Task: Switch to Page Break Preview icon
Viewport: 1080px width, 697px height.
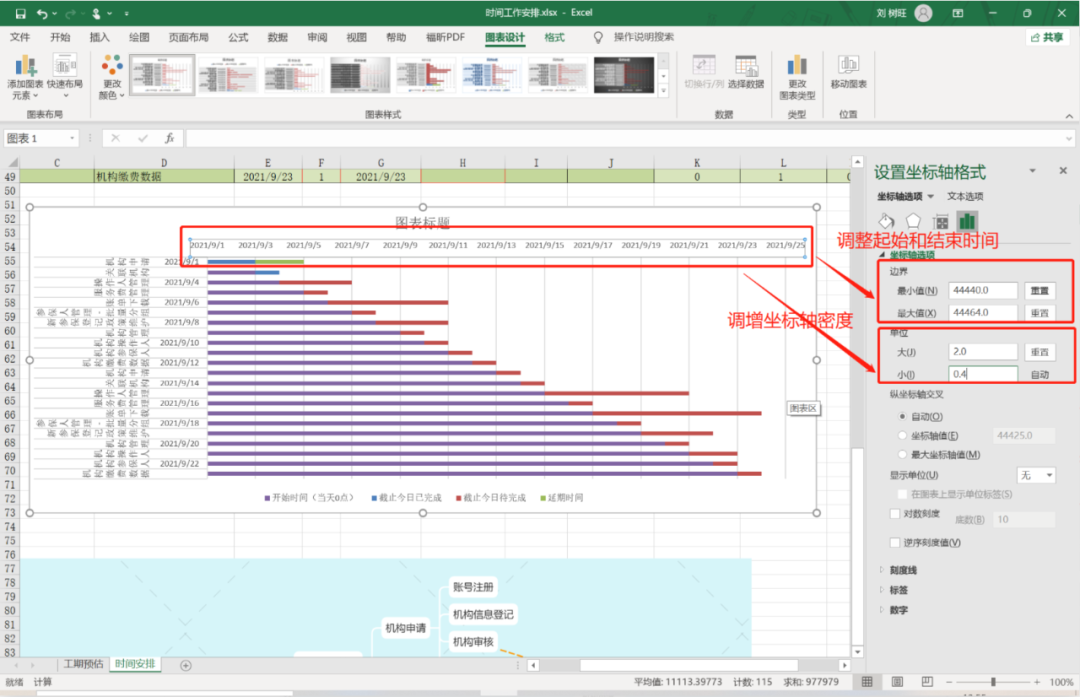Action: [927, 682]
